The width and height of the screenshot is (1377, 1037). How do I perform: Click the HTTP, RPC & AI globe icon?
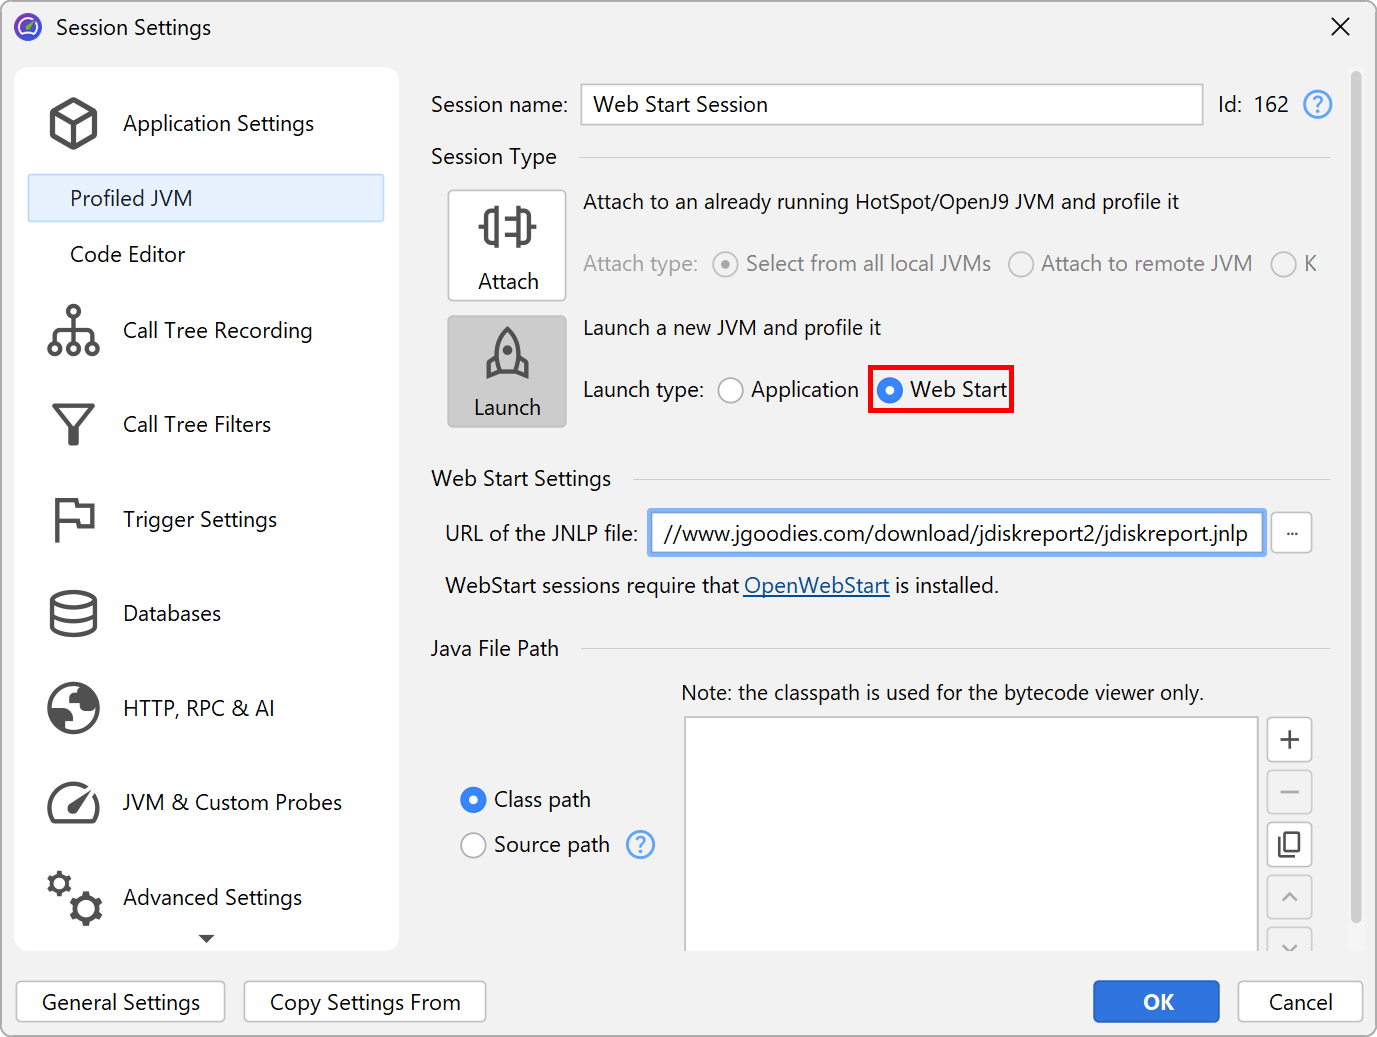(x=73, y=708)
